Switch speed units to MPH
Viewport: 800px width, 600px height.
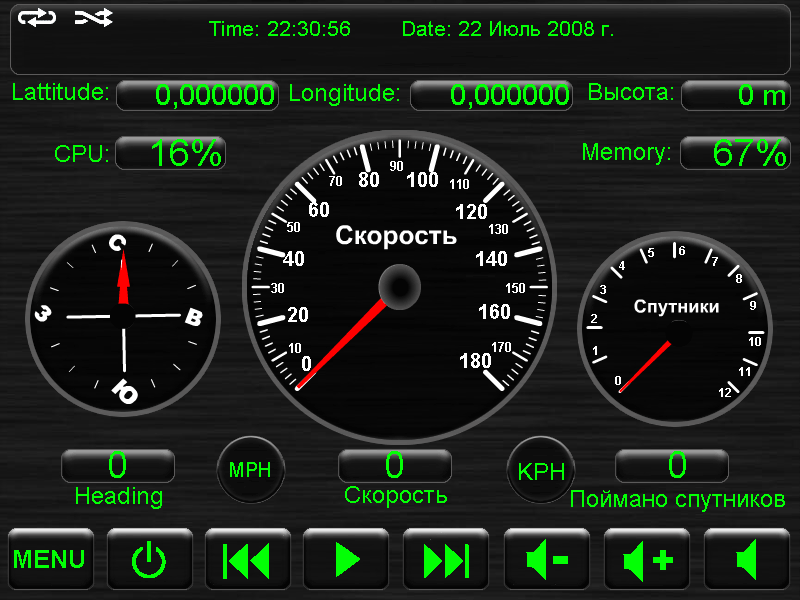coord(251,470)
